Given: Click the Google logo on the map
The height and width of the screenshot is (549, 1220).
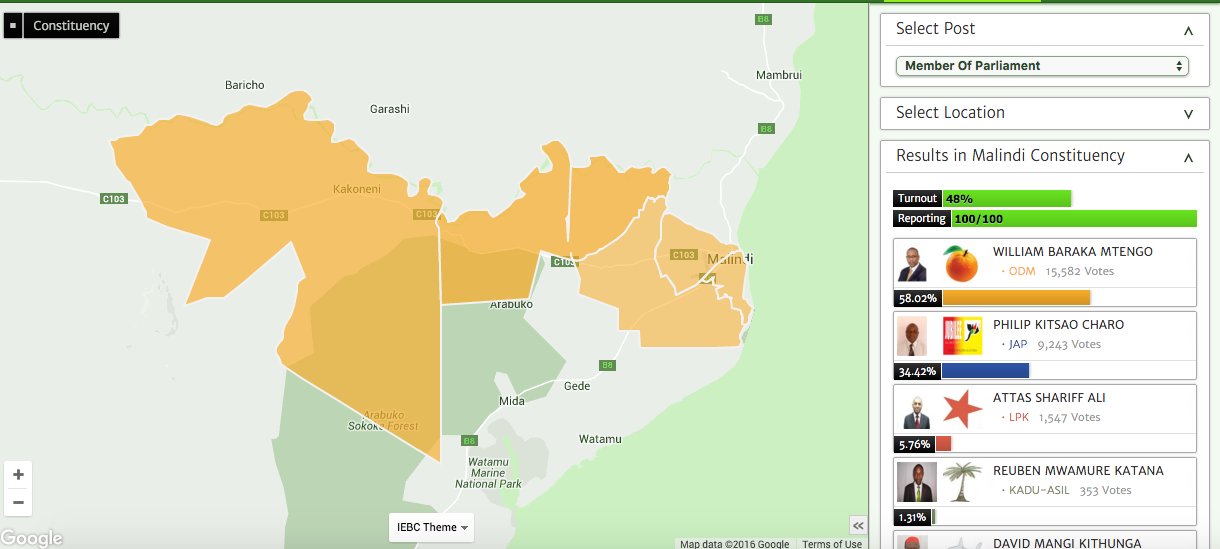Looking at the screenshot, I should 31,538.
